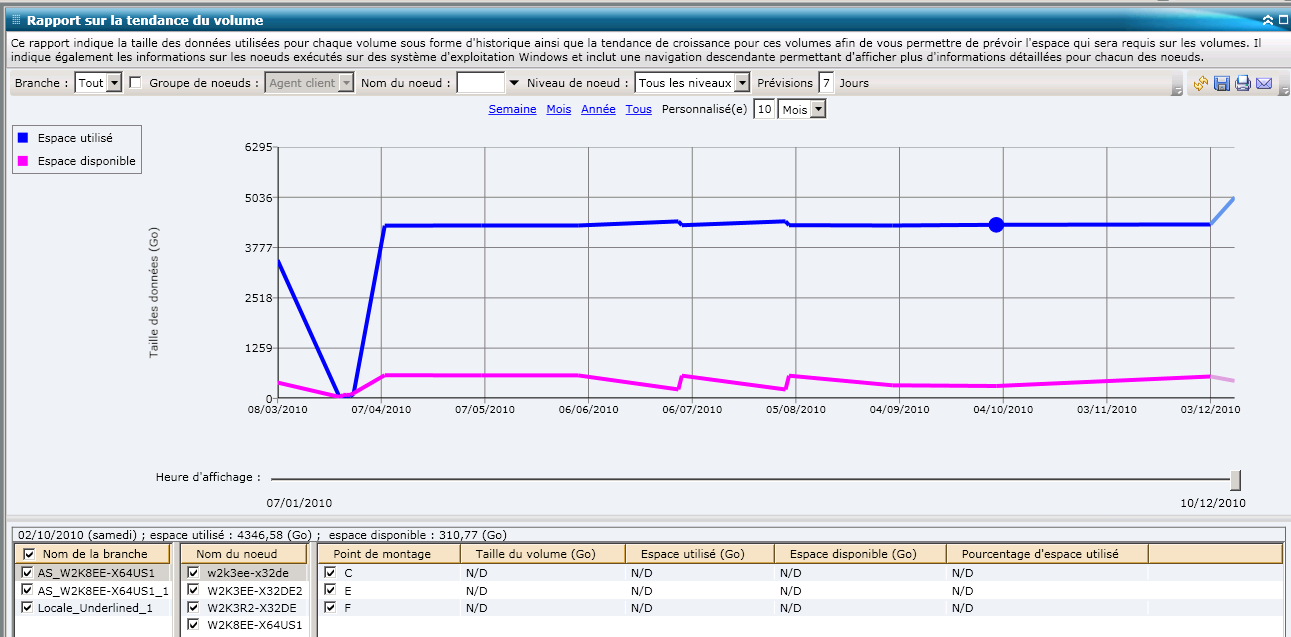Show the Tous time range

(x=639, y=109)
